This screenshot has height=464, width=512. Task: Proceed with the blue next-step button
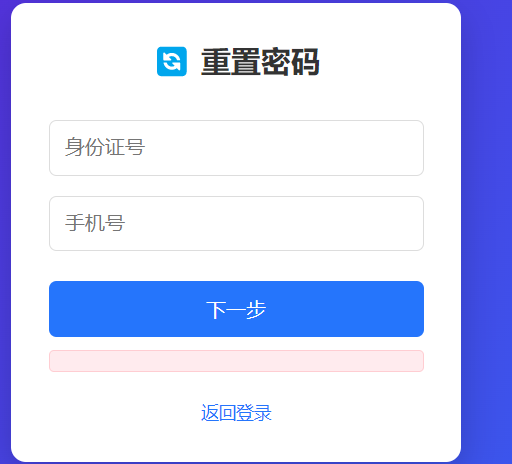click(x=236, y=309)
